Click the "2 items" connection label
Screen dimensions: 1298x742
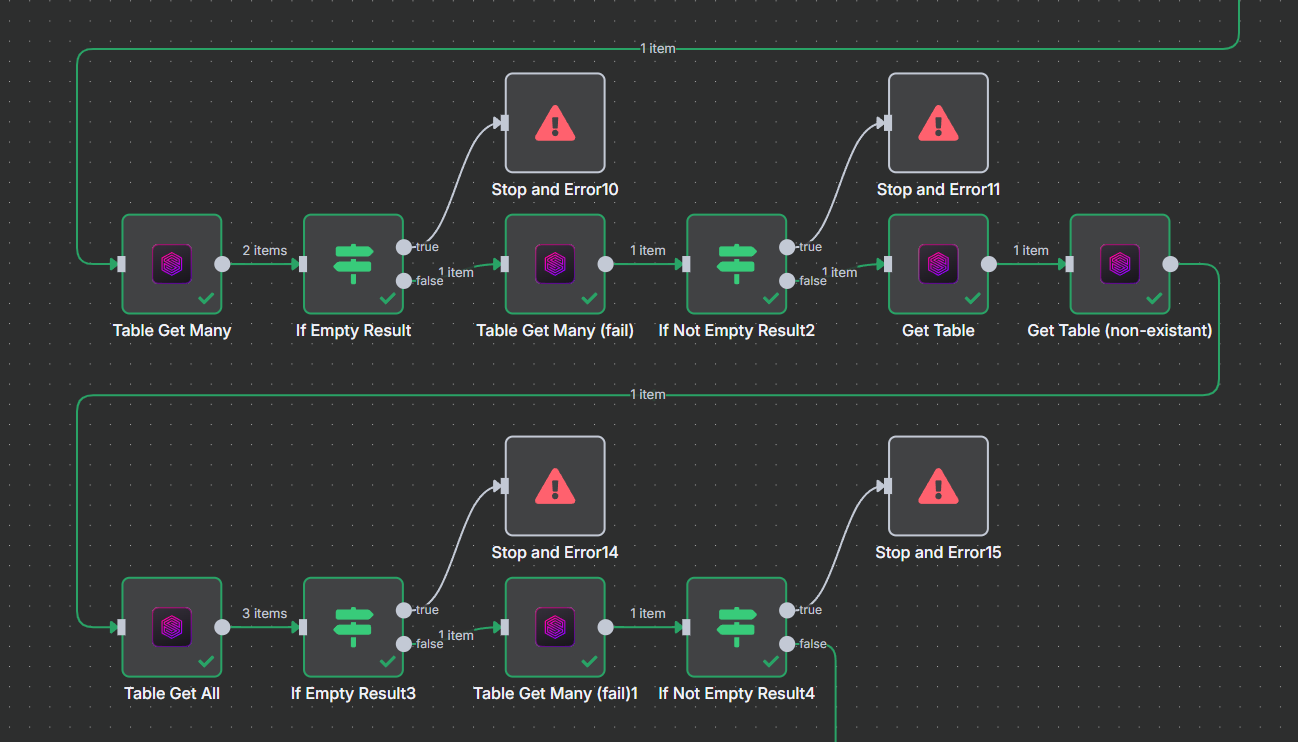click(265, 251)
